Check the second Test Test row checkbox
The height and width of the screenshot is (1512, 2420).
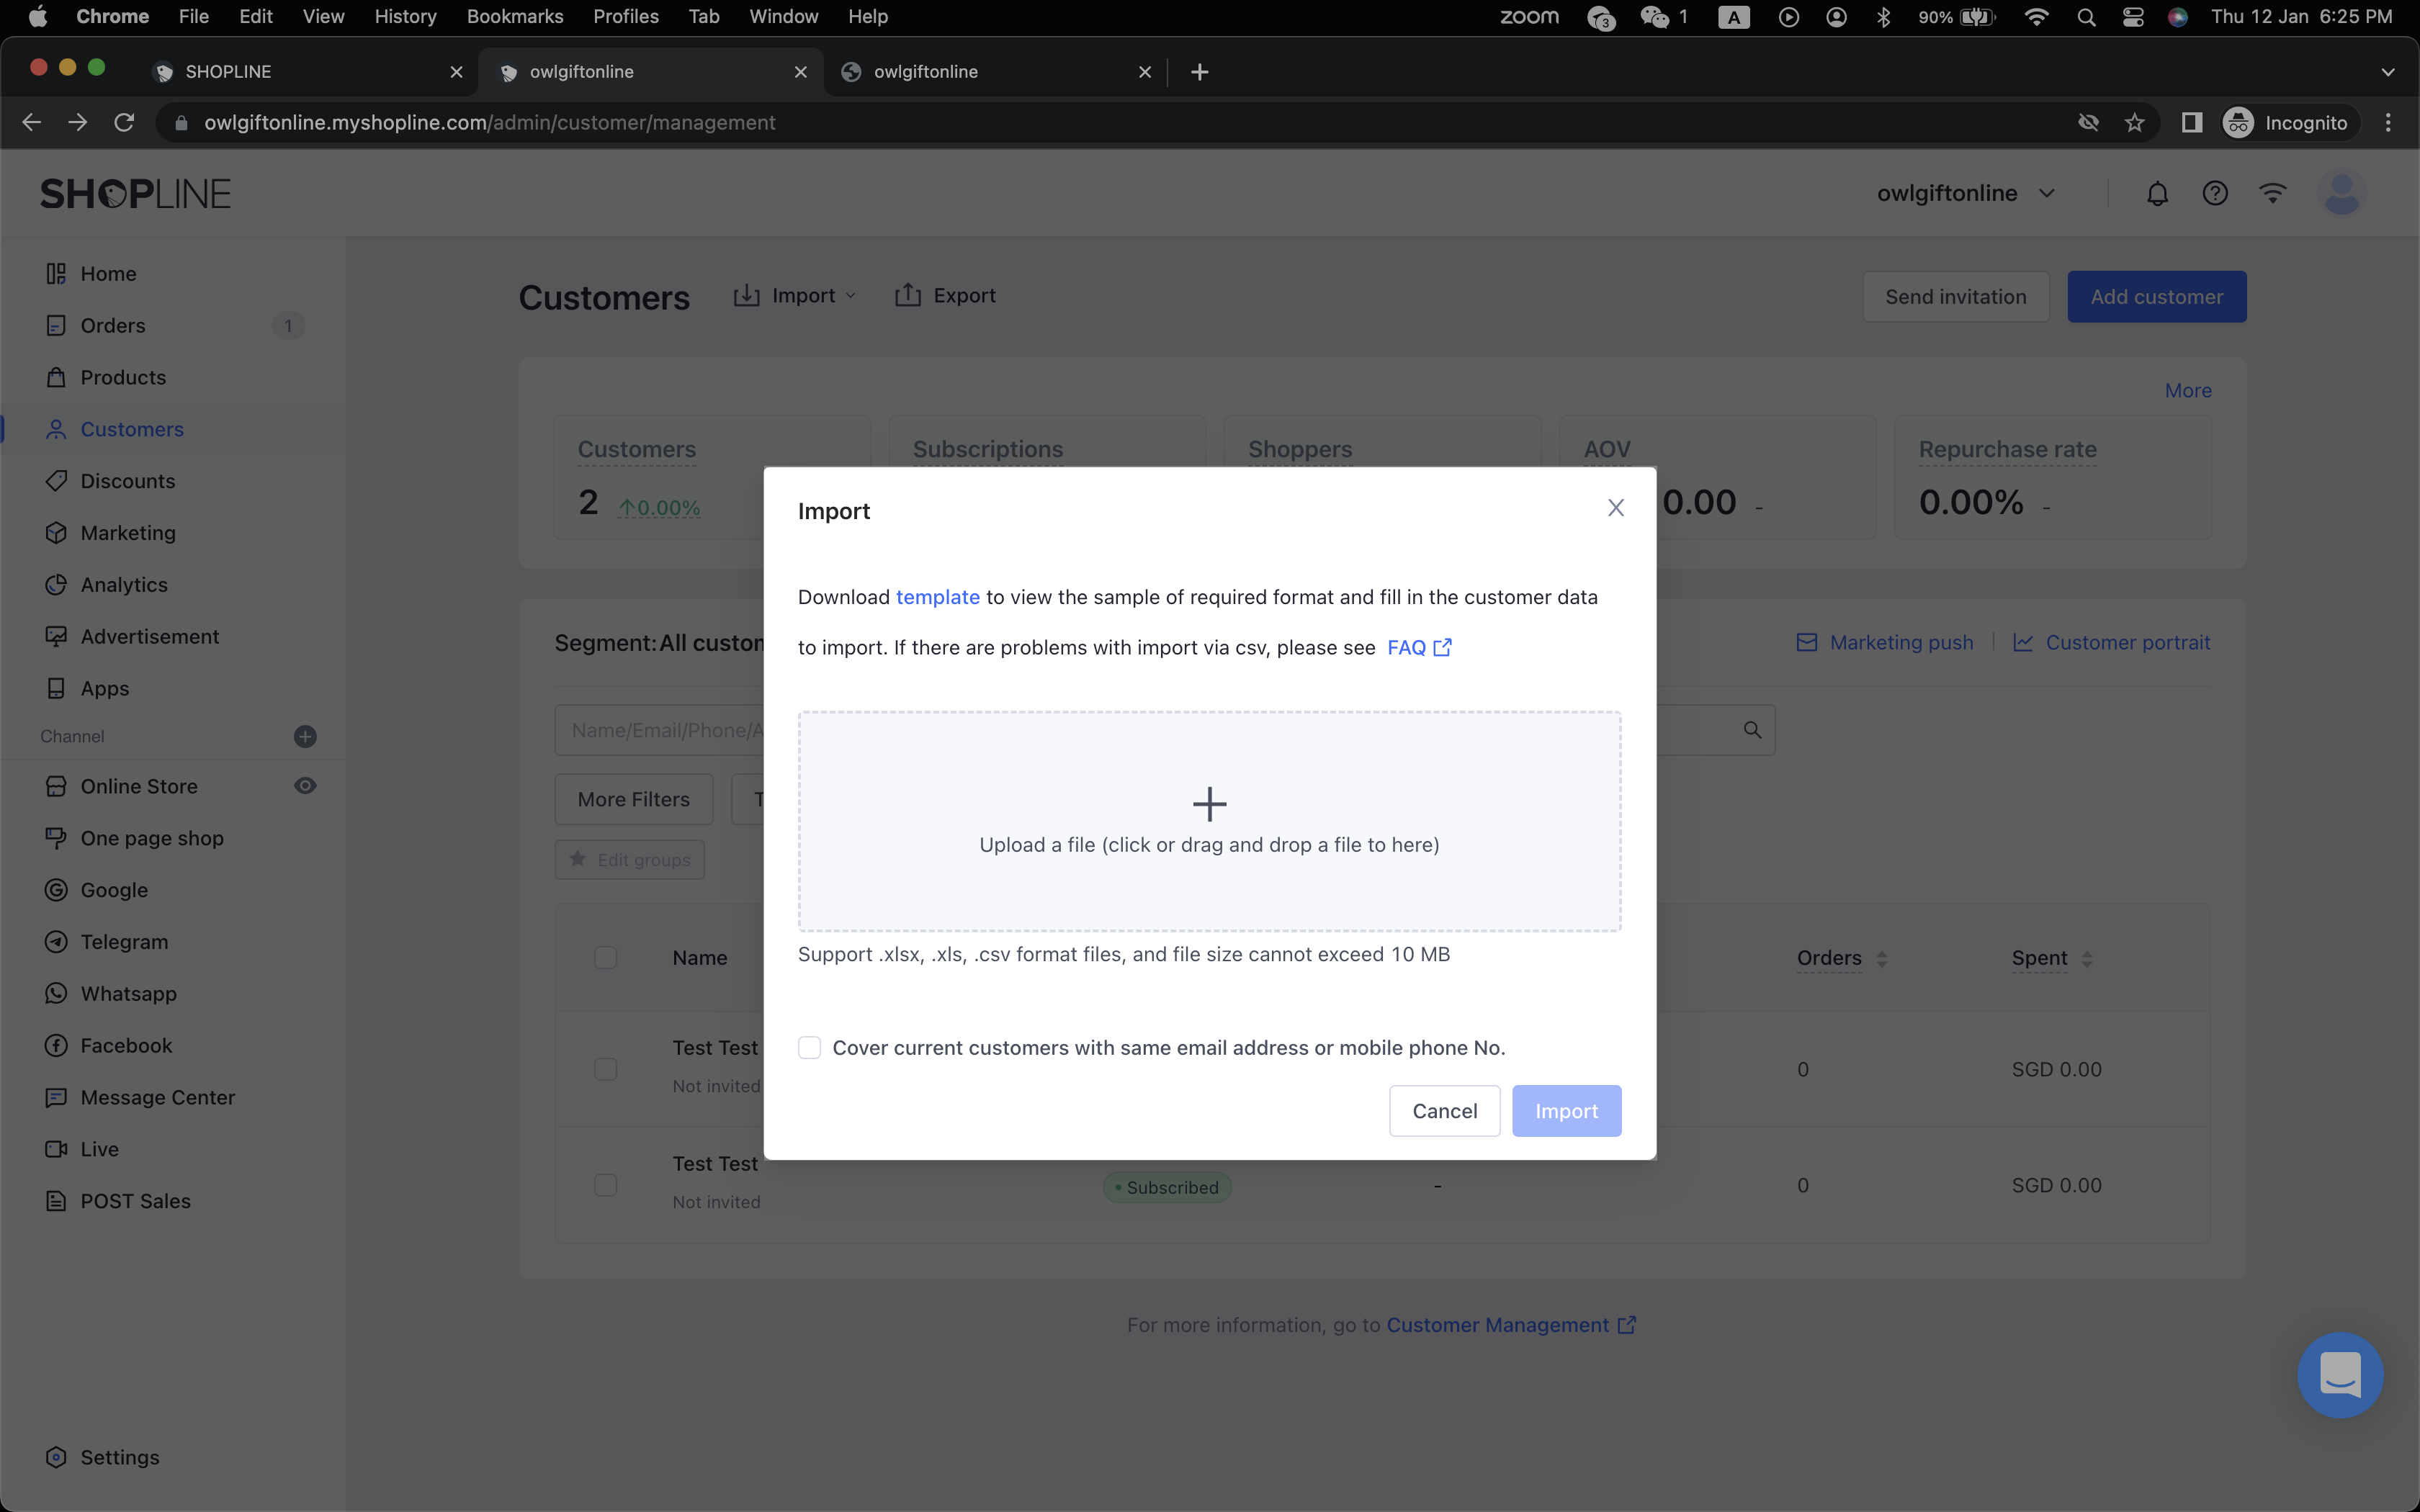point(605,1185)
